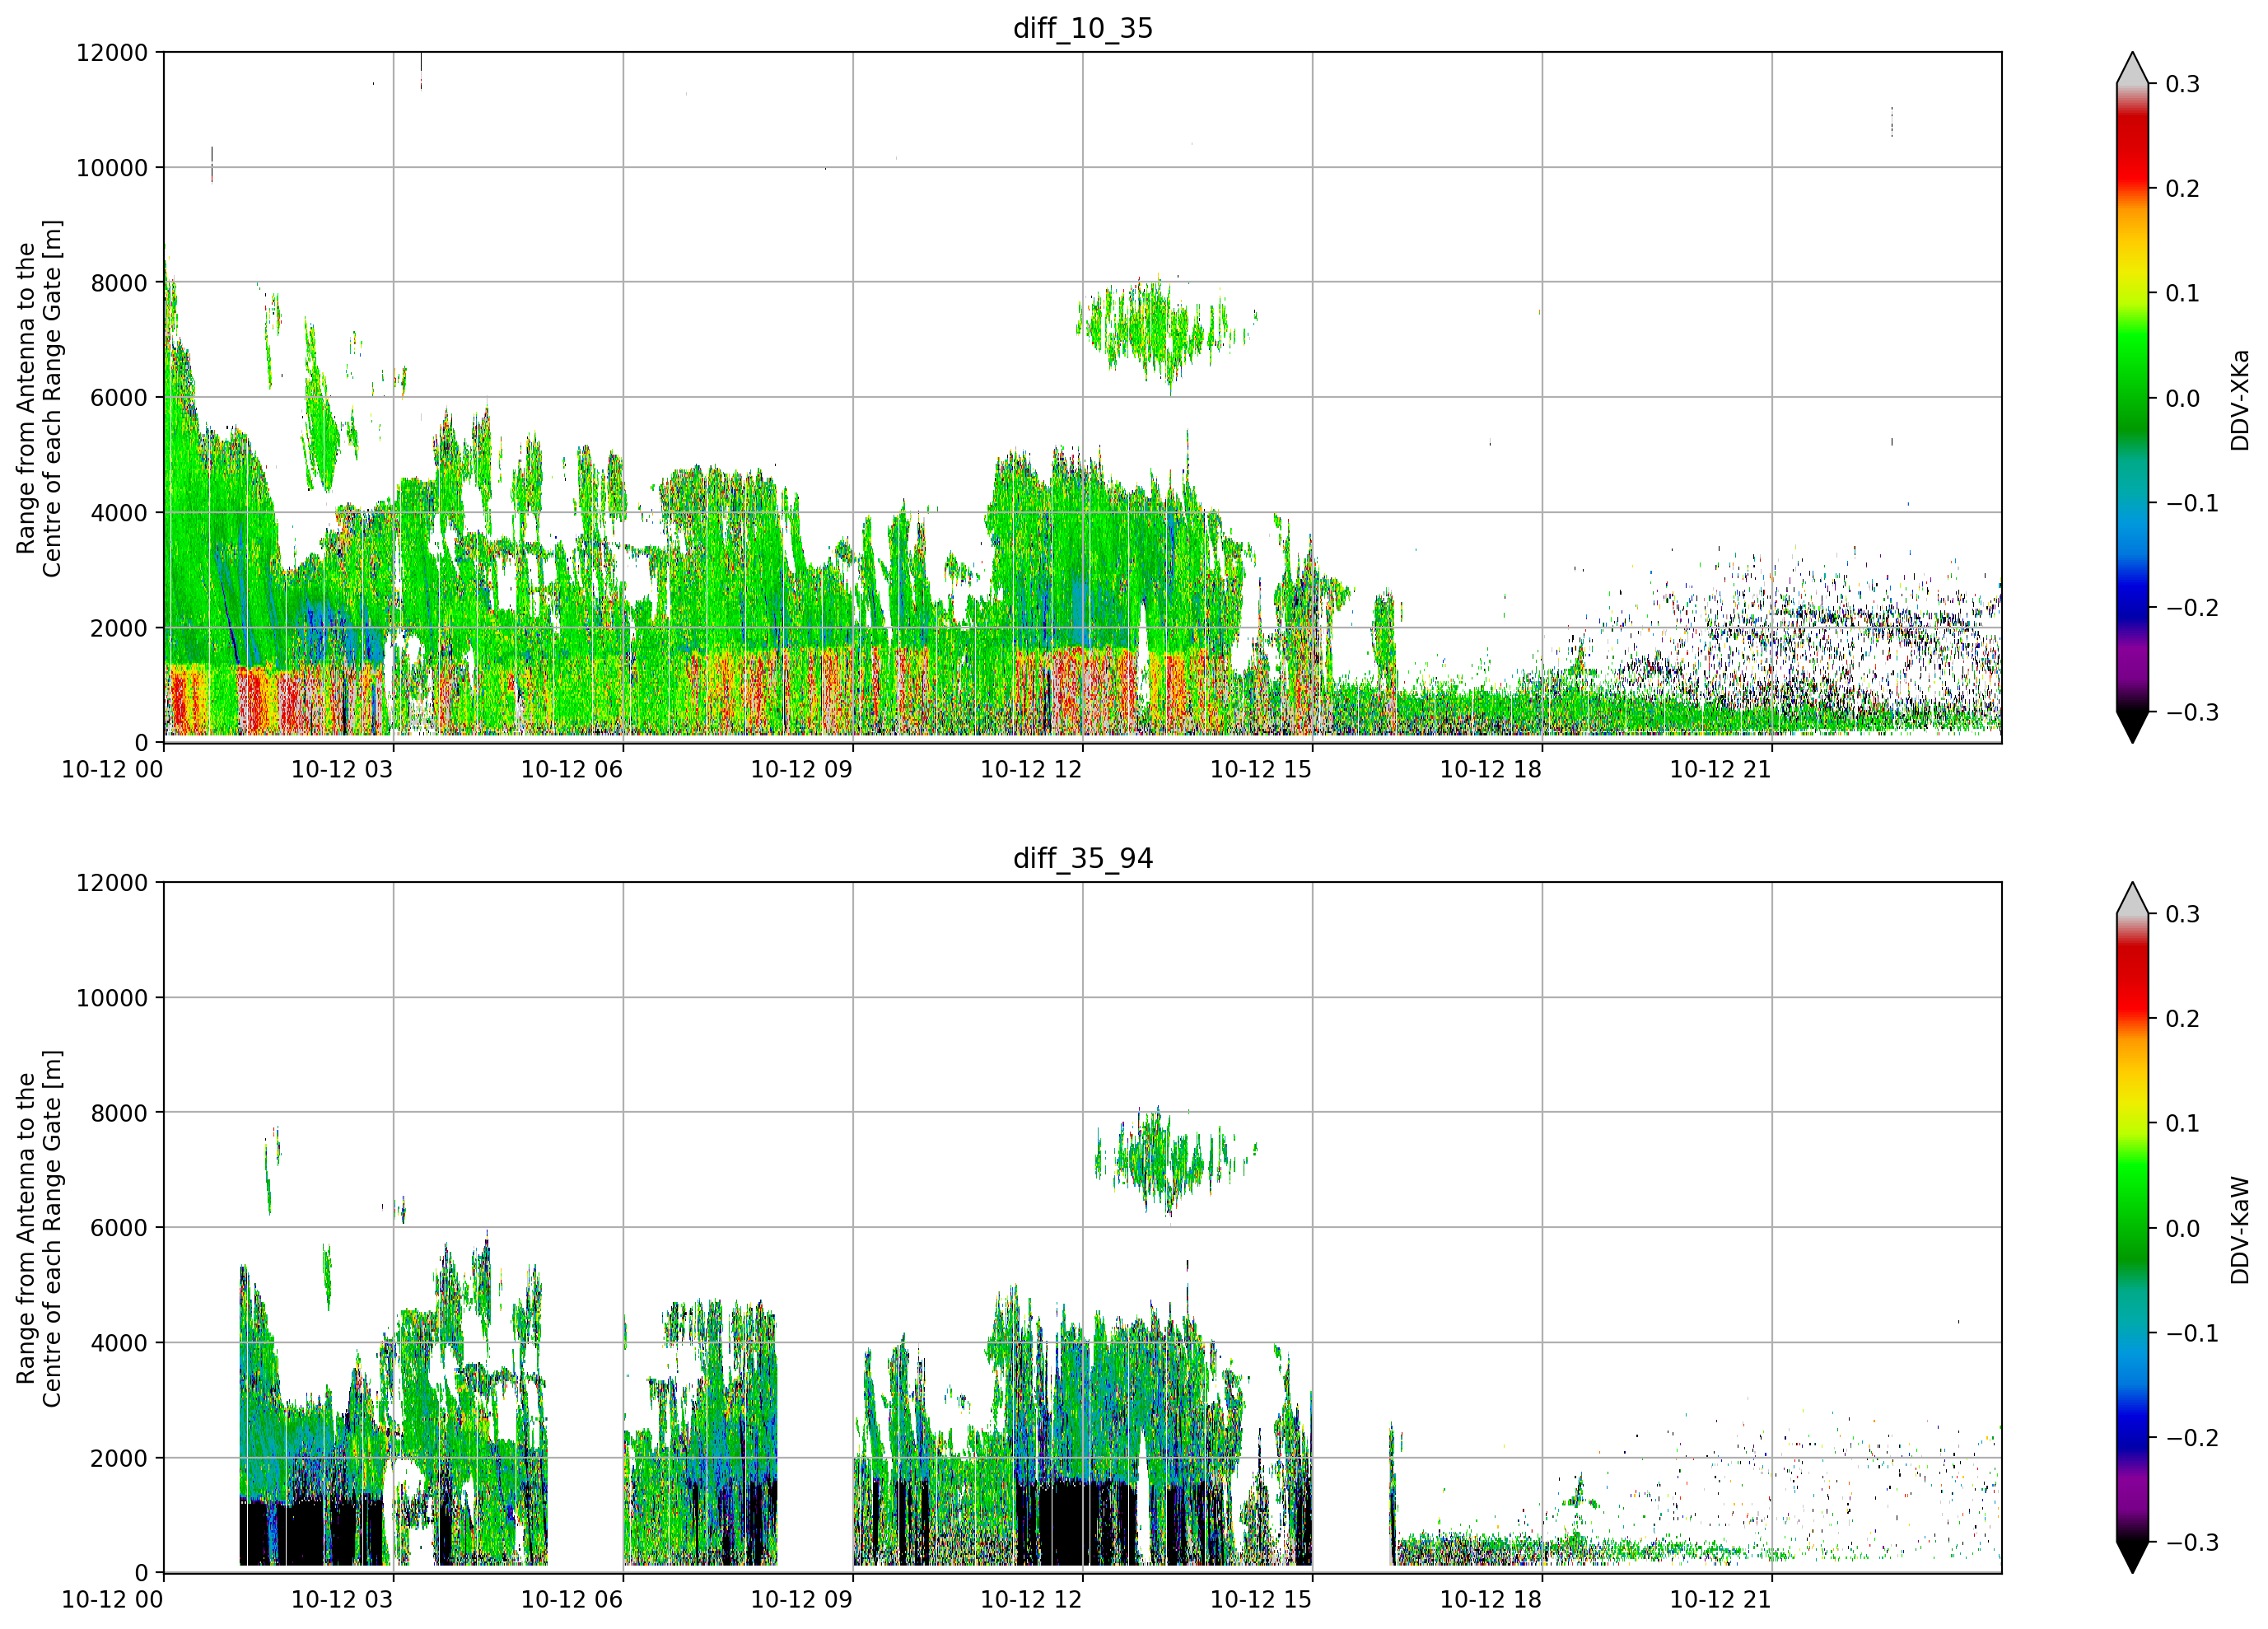Click the DDV-XKa colorbar label

[x=2239, y=400]
